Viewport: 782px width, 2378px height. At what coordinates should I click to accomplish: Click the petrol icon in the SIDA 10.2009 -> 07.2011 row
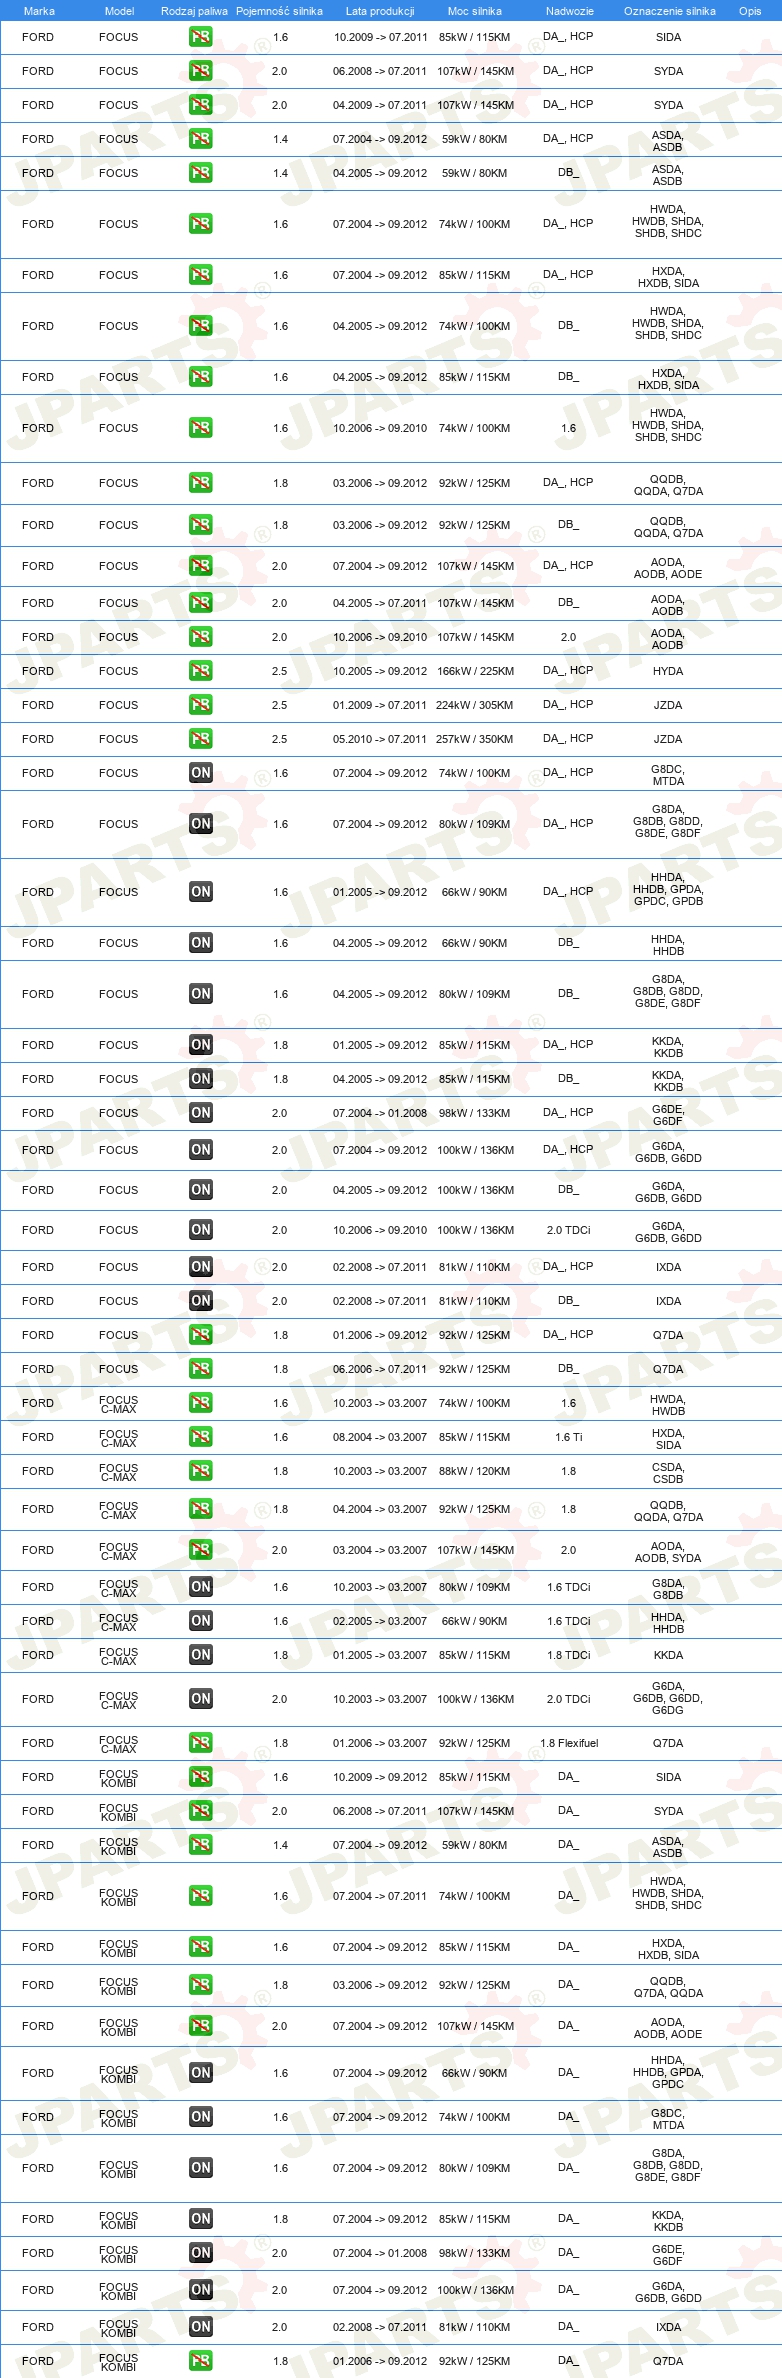pos(201,37)
